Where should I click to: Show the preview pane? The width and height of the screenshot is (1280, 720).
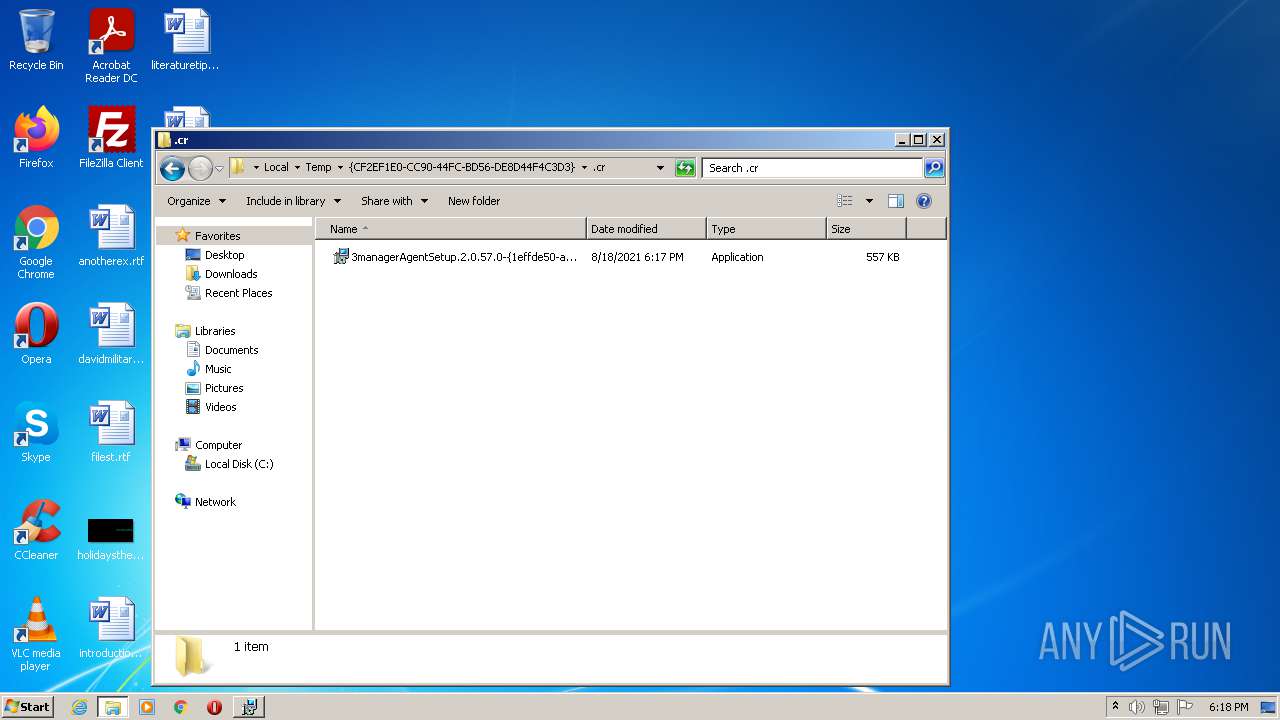click(896, 201)
